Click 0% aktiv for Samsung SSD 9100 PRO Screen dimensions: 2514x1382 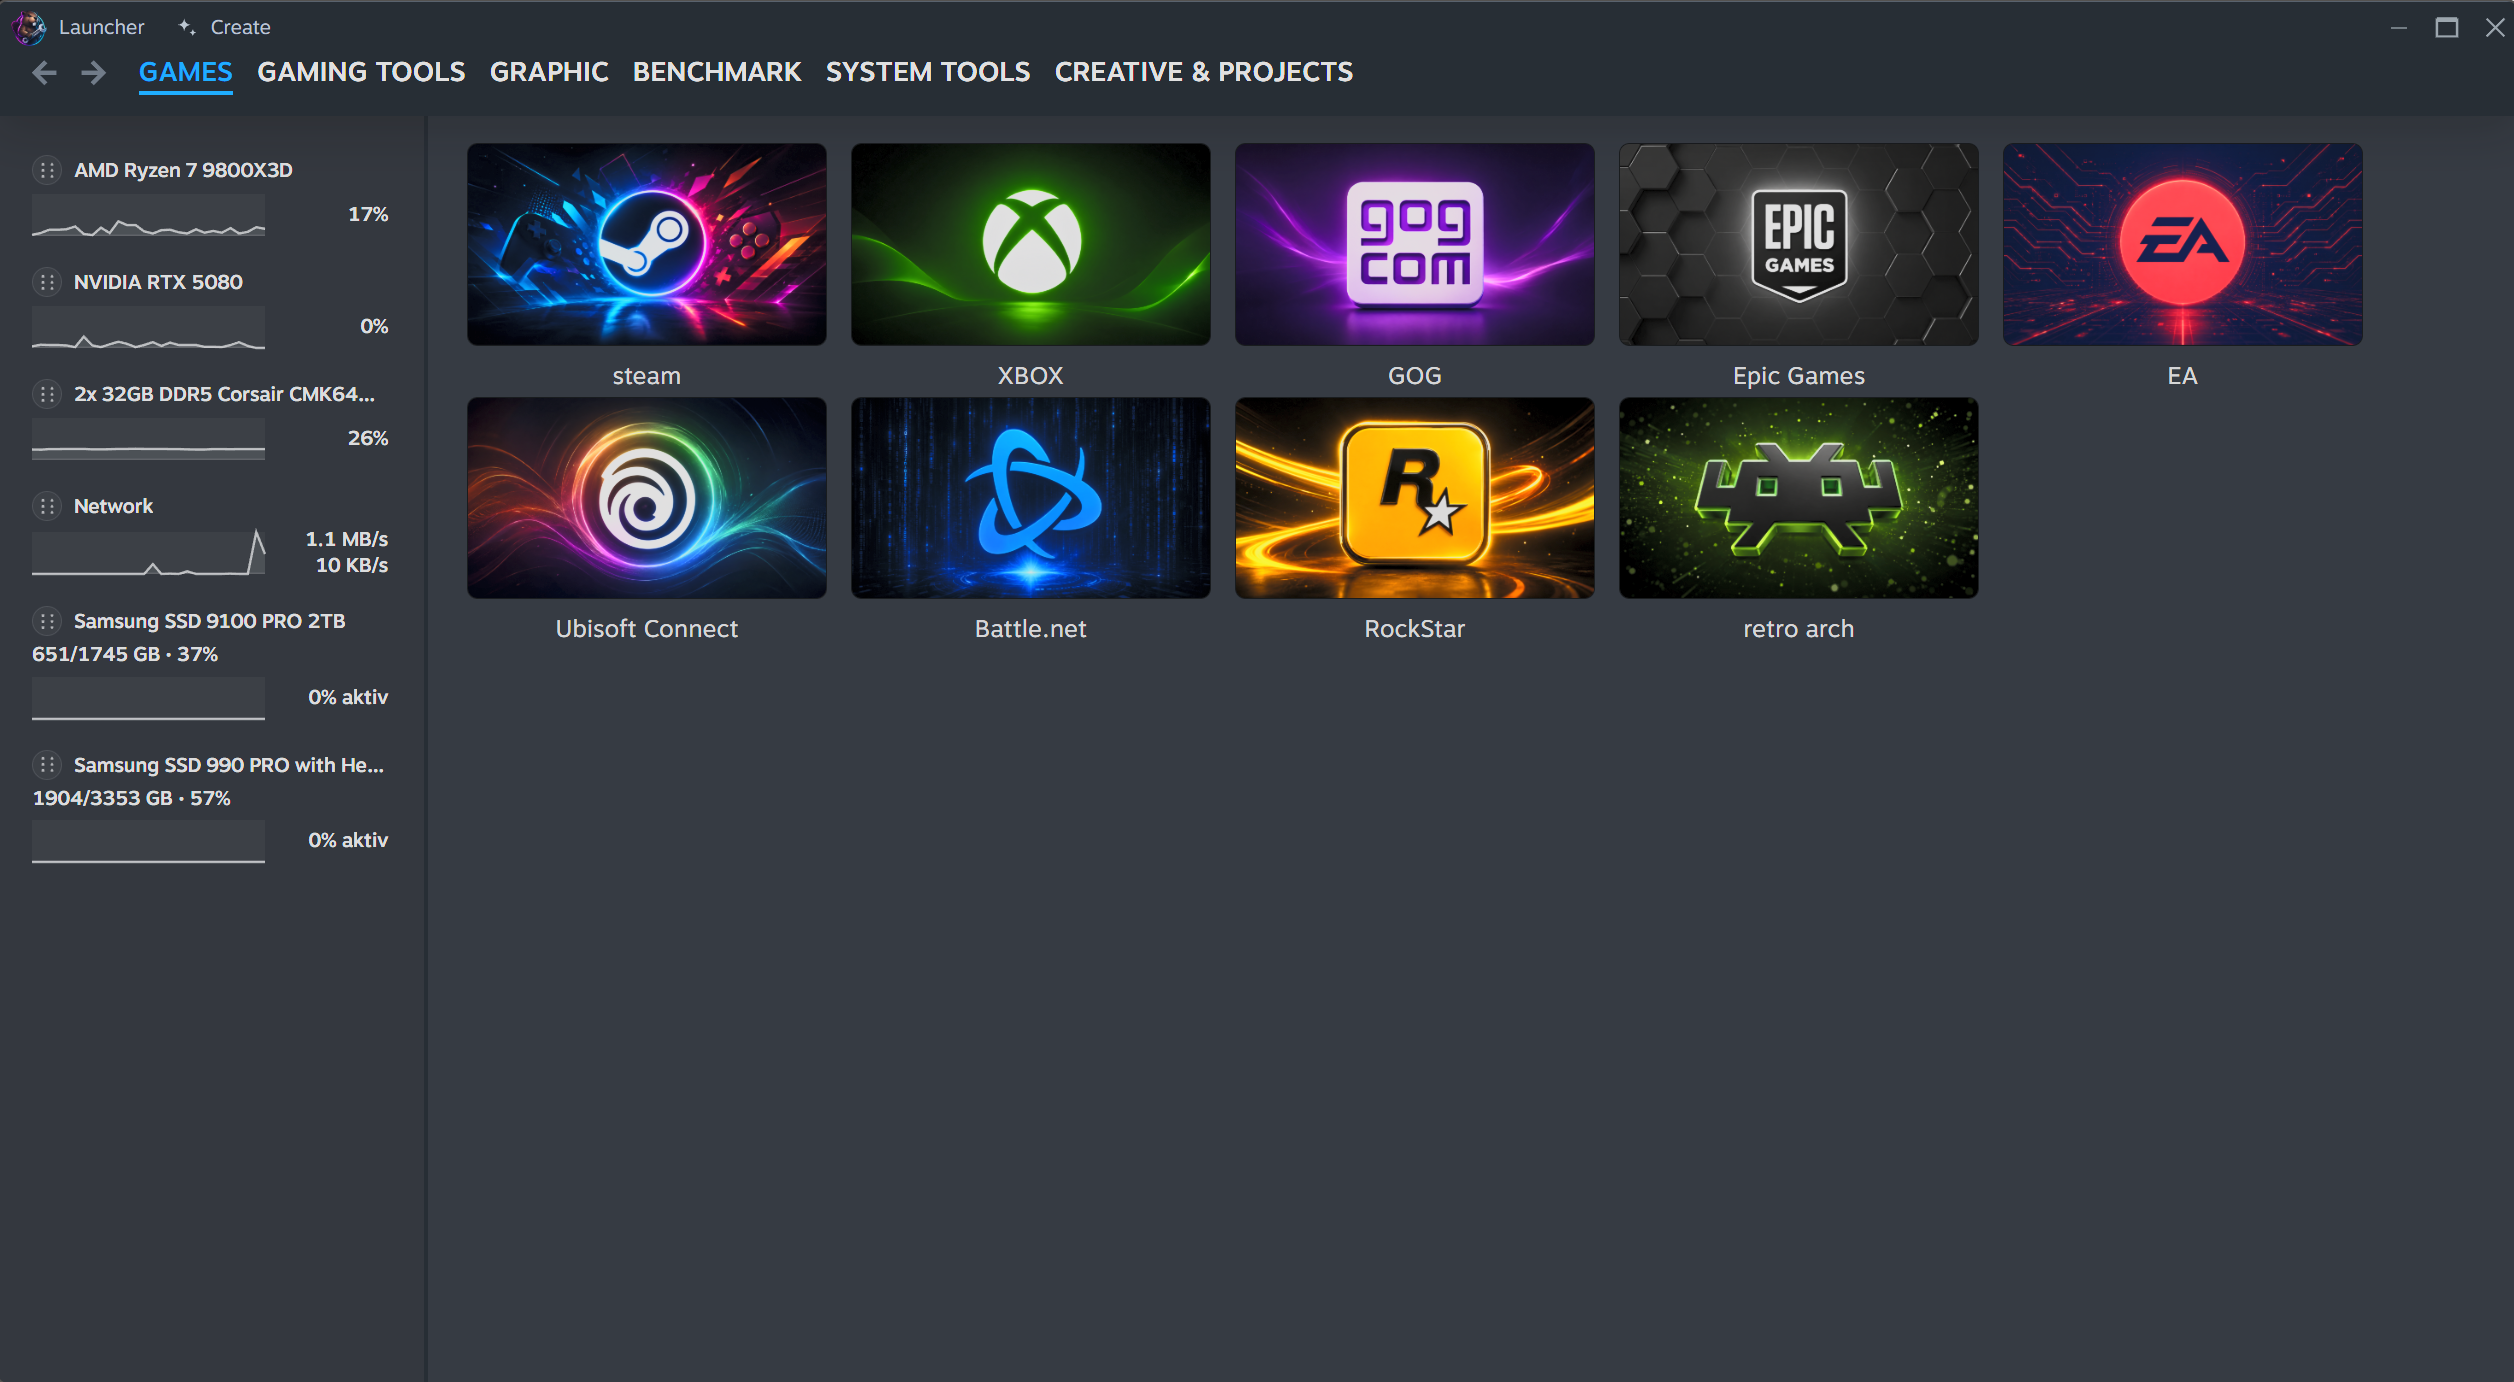pos(348,697)
